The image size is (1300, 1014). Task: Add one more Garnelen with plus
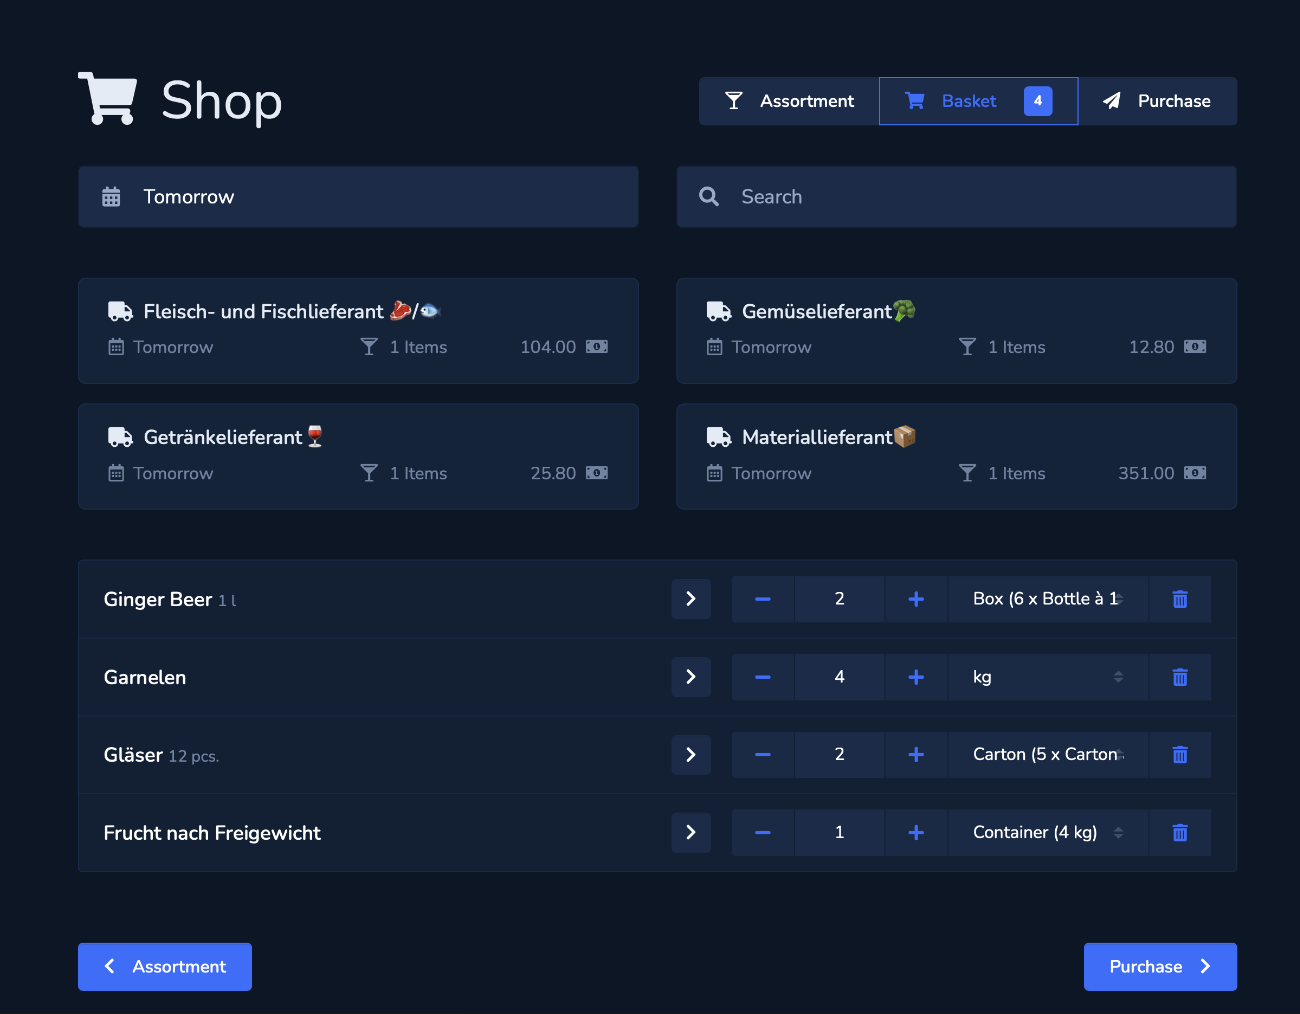pos(916,677)
